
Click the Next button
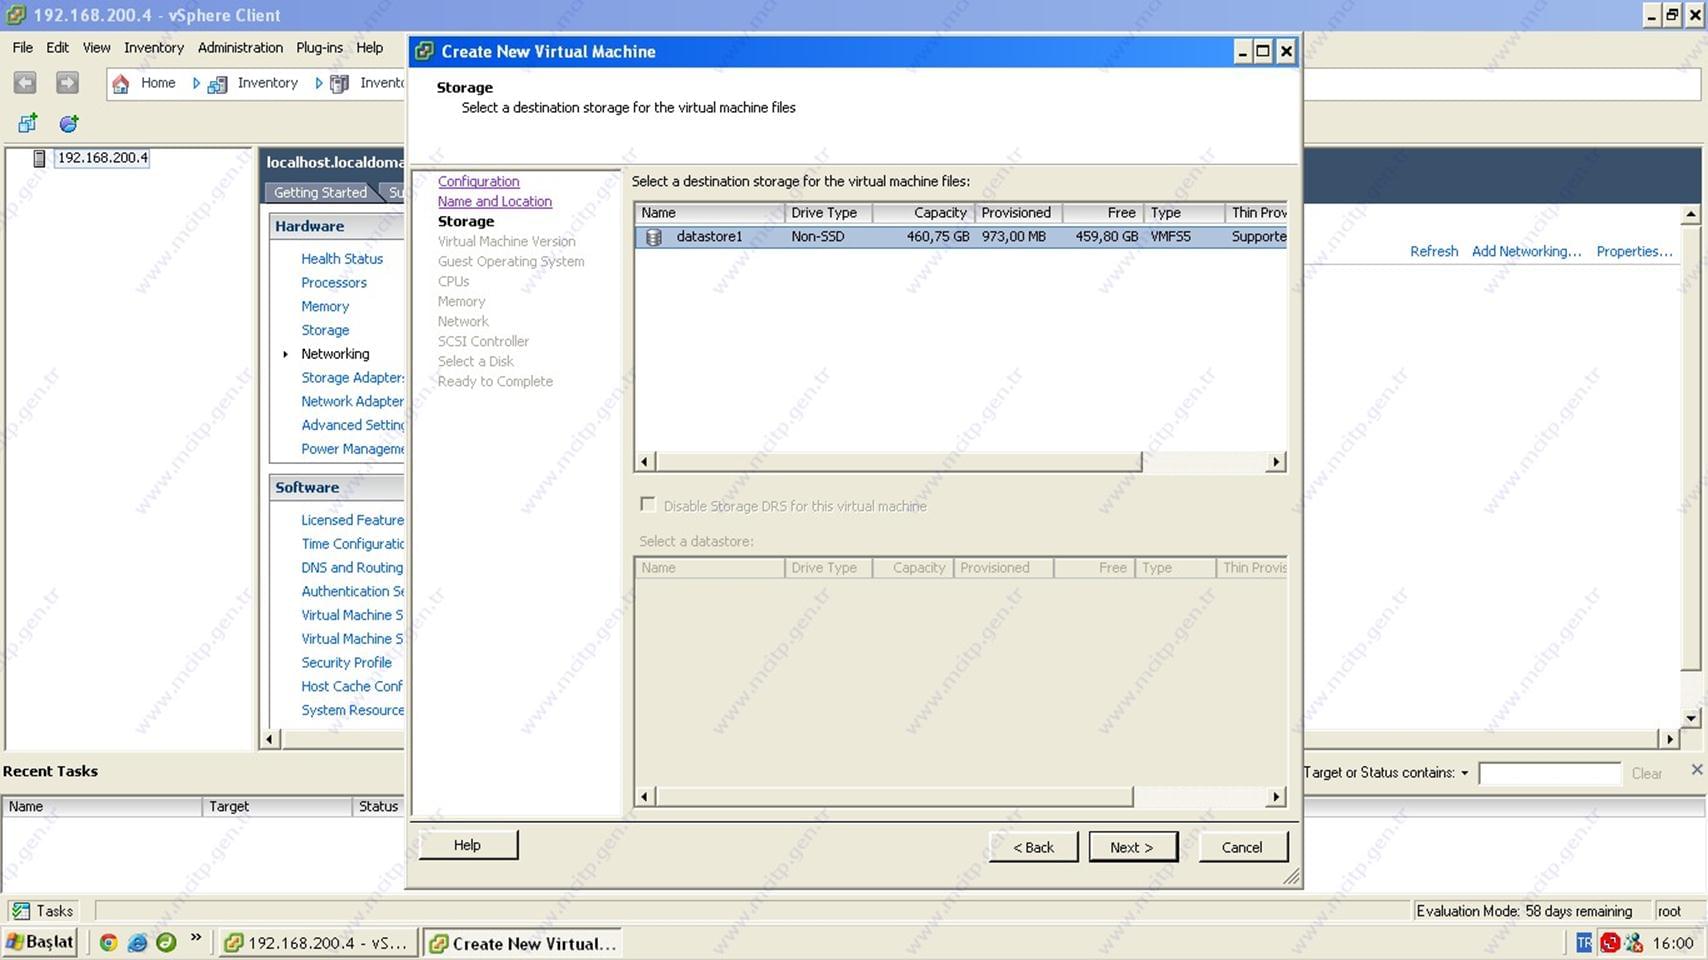(1133, 847)
